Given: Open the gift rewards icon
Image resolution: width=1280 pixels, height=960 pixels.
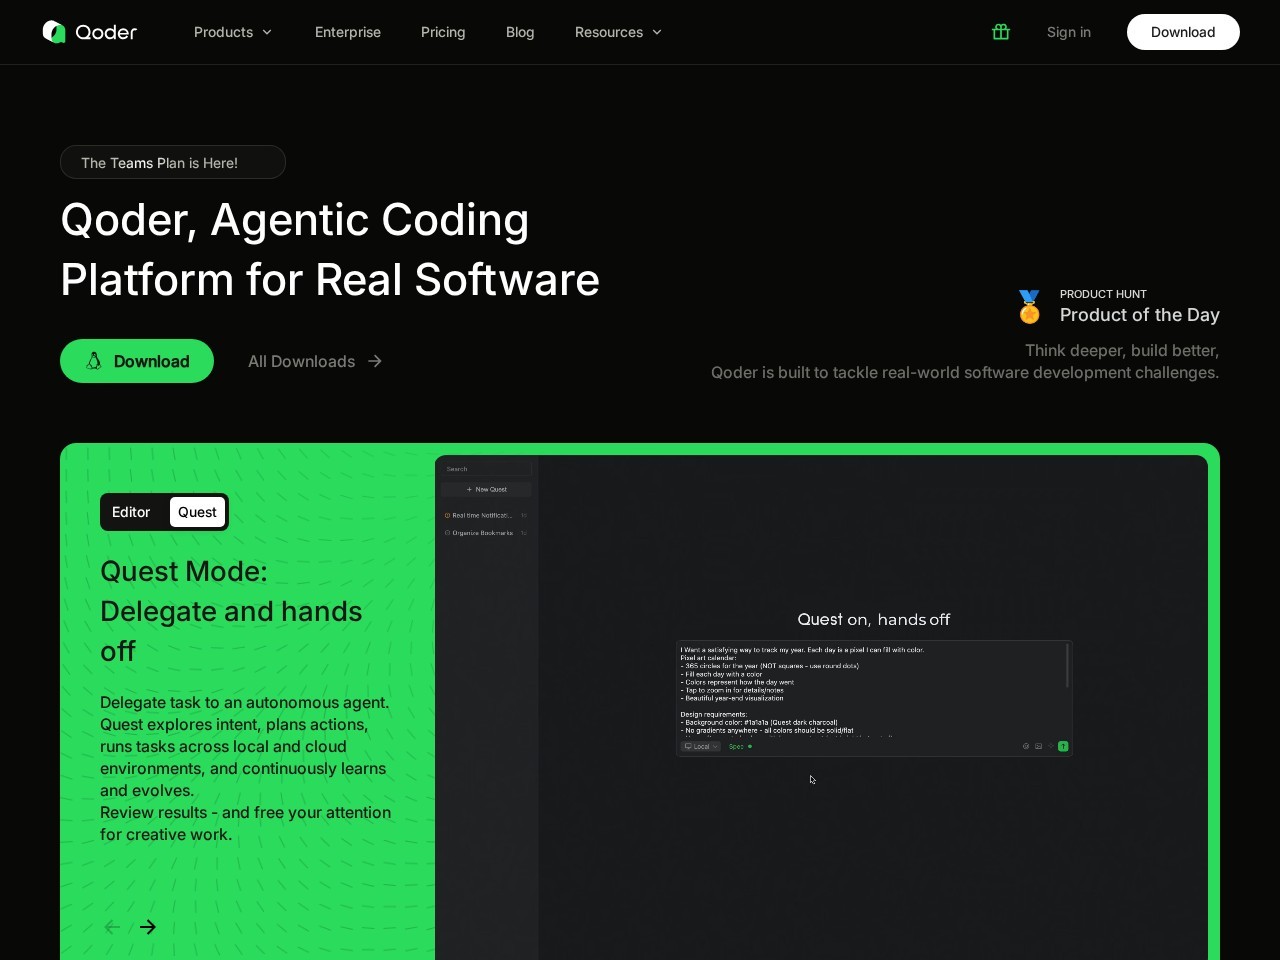Looking at the screenshot, I should point(1001,32).
